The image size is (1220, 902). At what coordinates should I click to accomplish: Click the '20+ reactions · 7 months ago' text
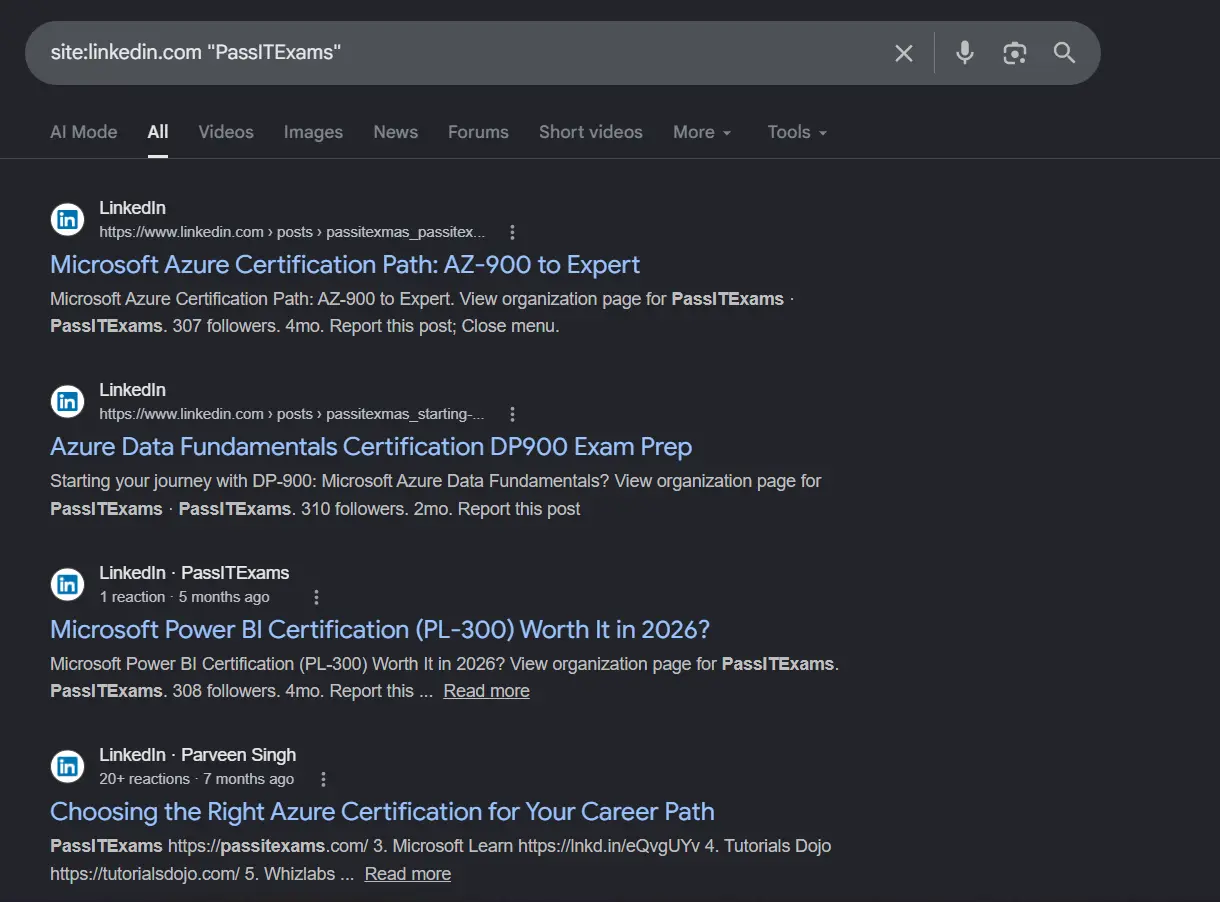pos(196,779)
